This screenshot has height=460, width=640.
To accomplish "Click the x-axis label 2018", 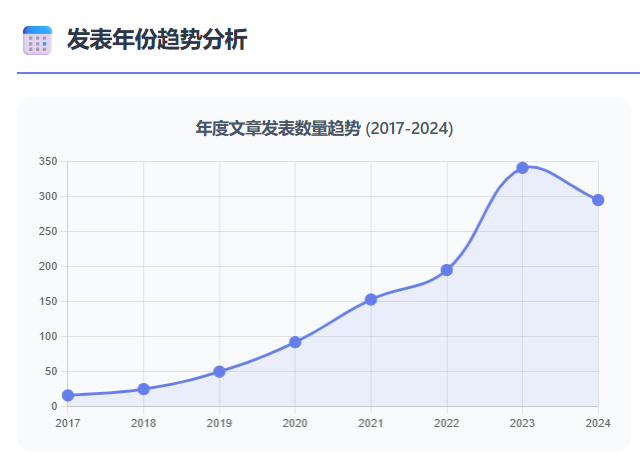I will (x=143, y=423).
